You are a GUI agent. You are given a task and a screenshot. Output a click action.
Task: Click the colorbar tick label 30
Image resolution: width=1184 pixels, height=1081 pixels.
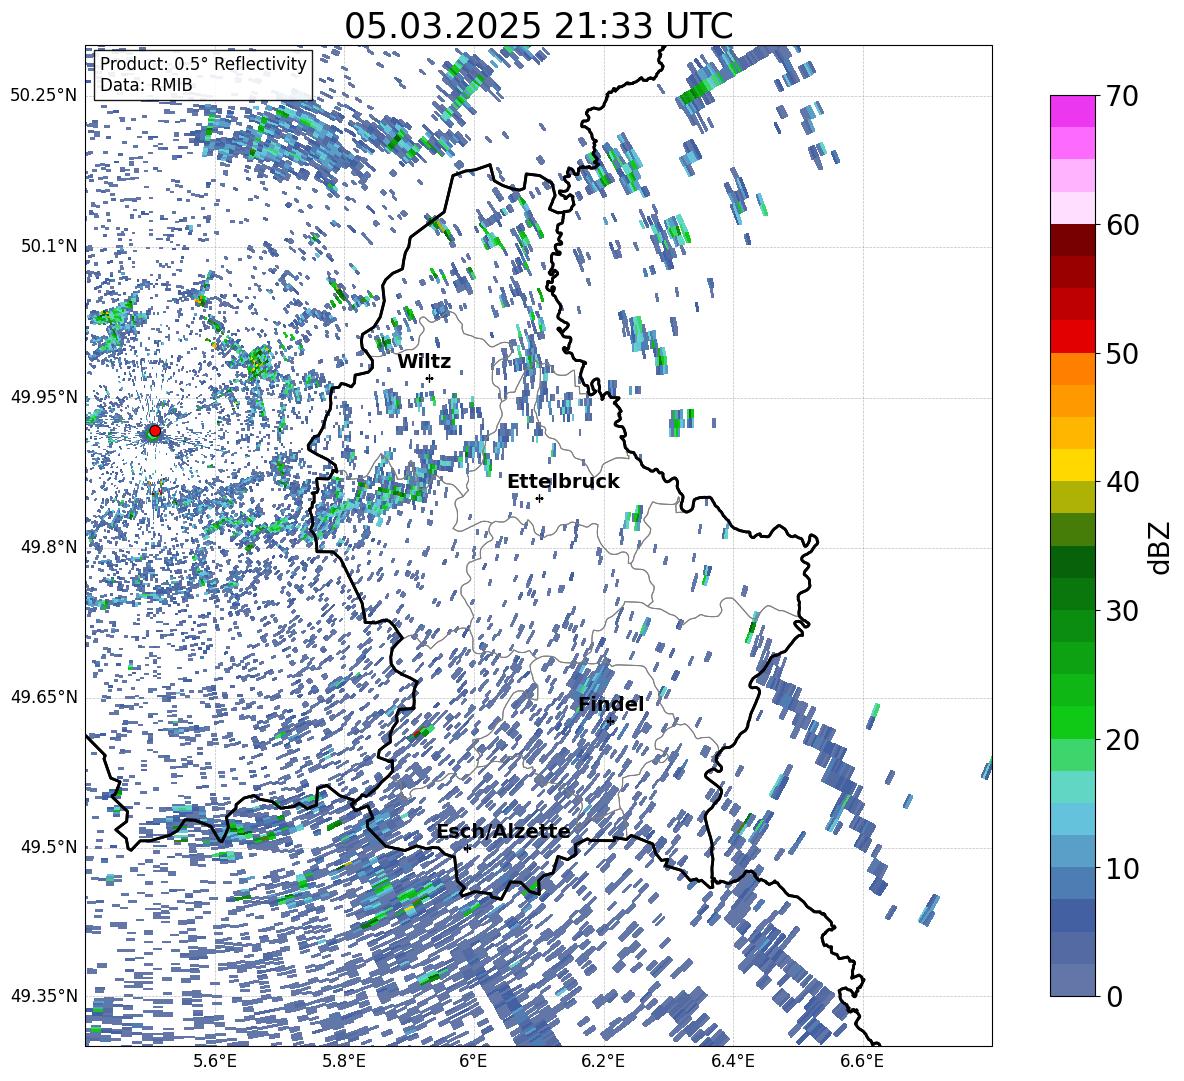pyautogui.click(x=1122, y=611)
